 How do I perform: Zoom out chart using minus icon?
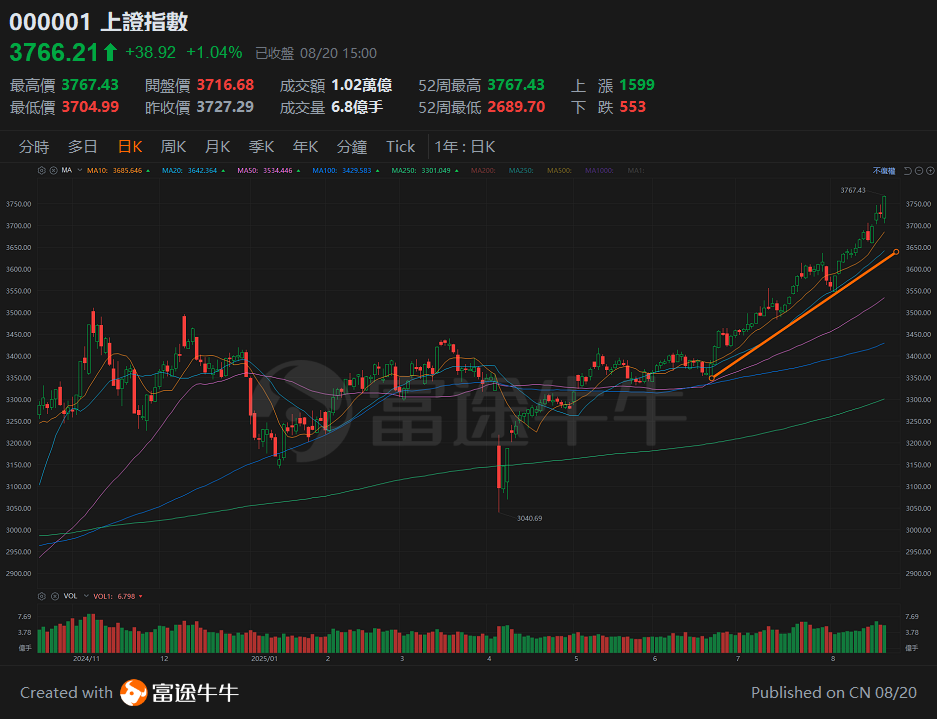click(918, 170)
